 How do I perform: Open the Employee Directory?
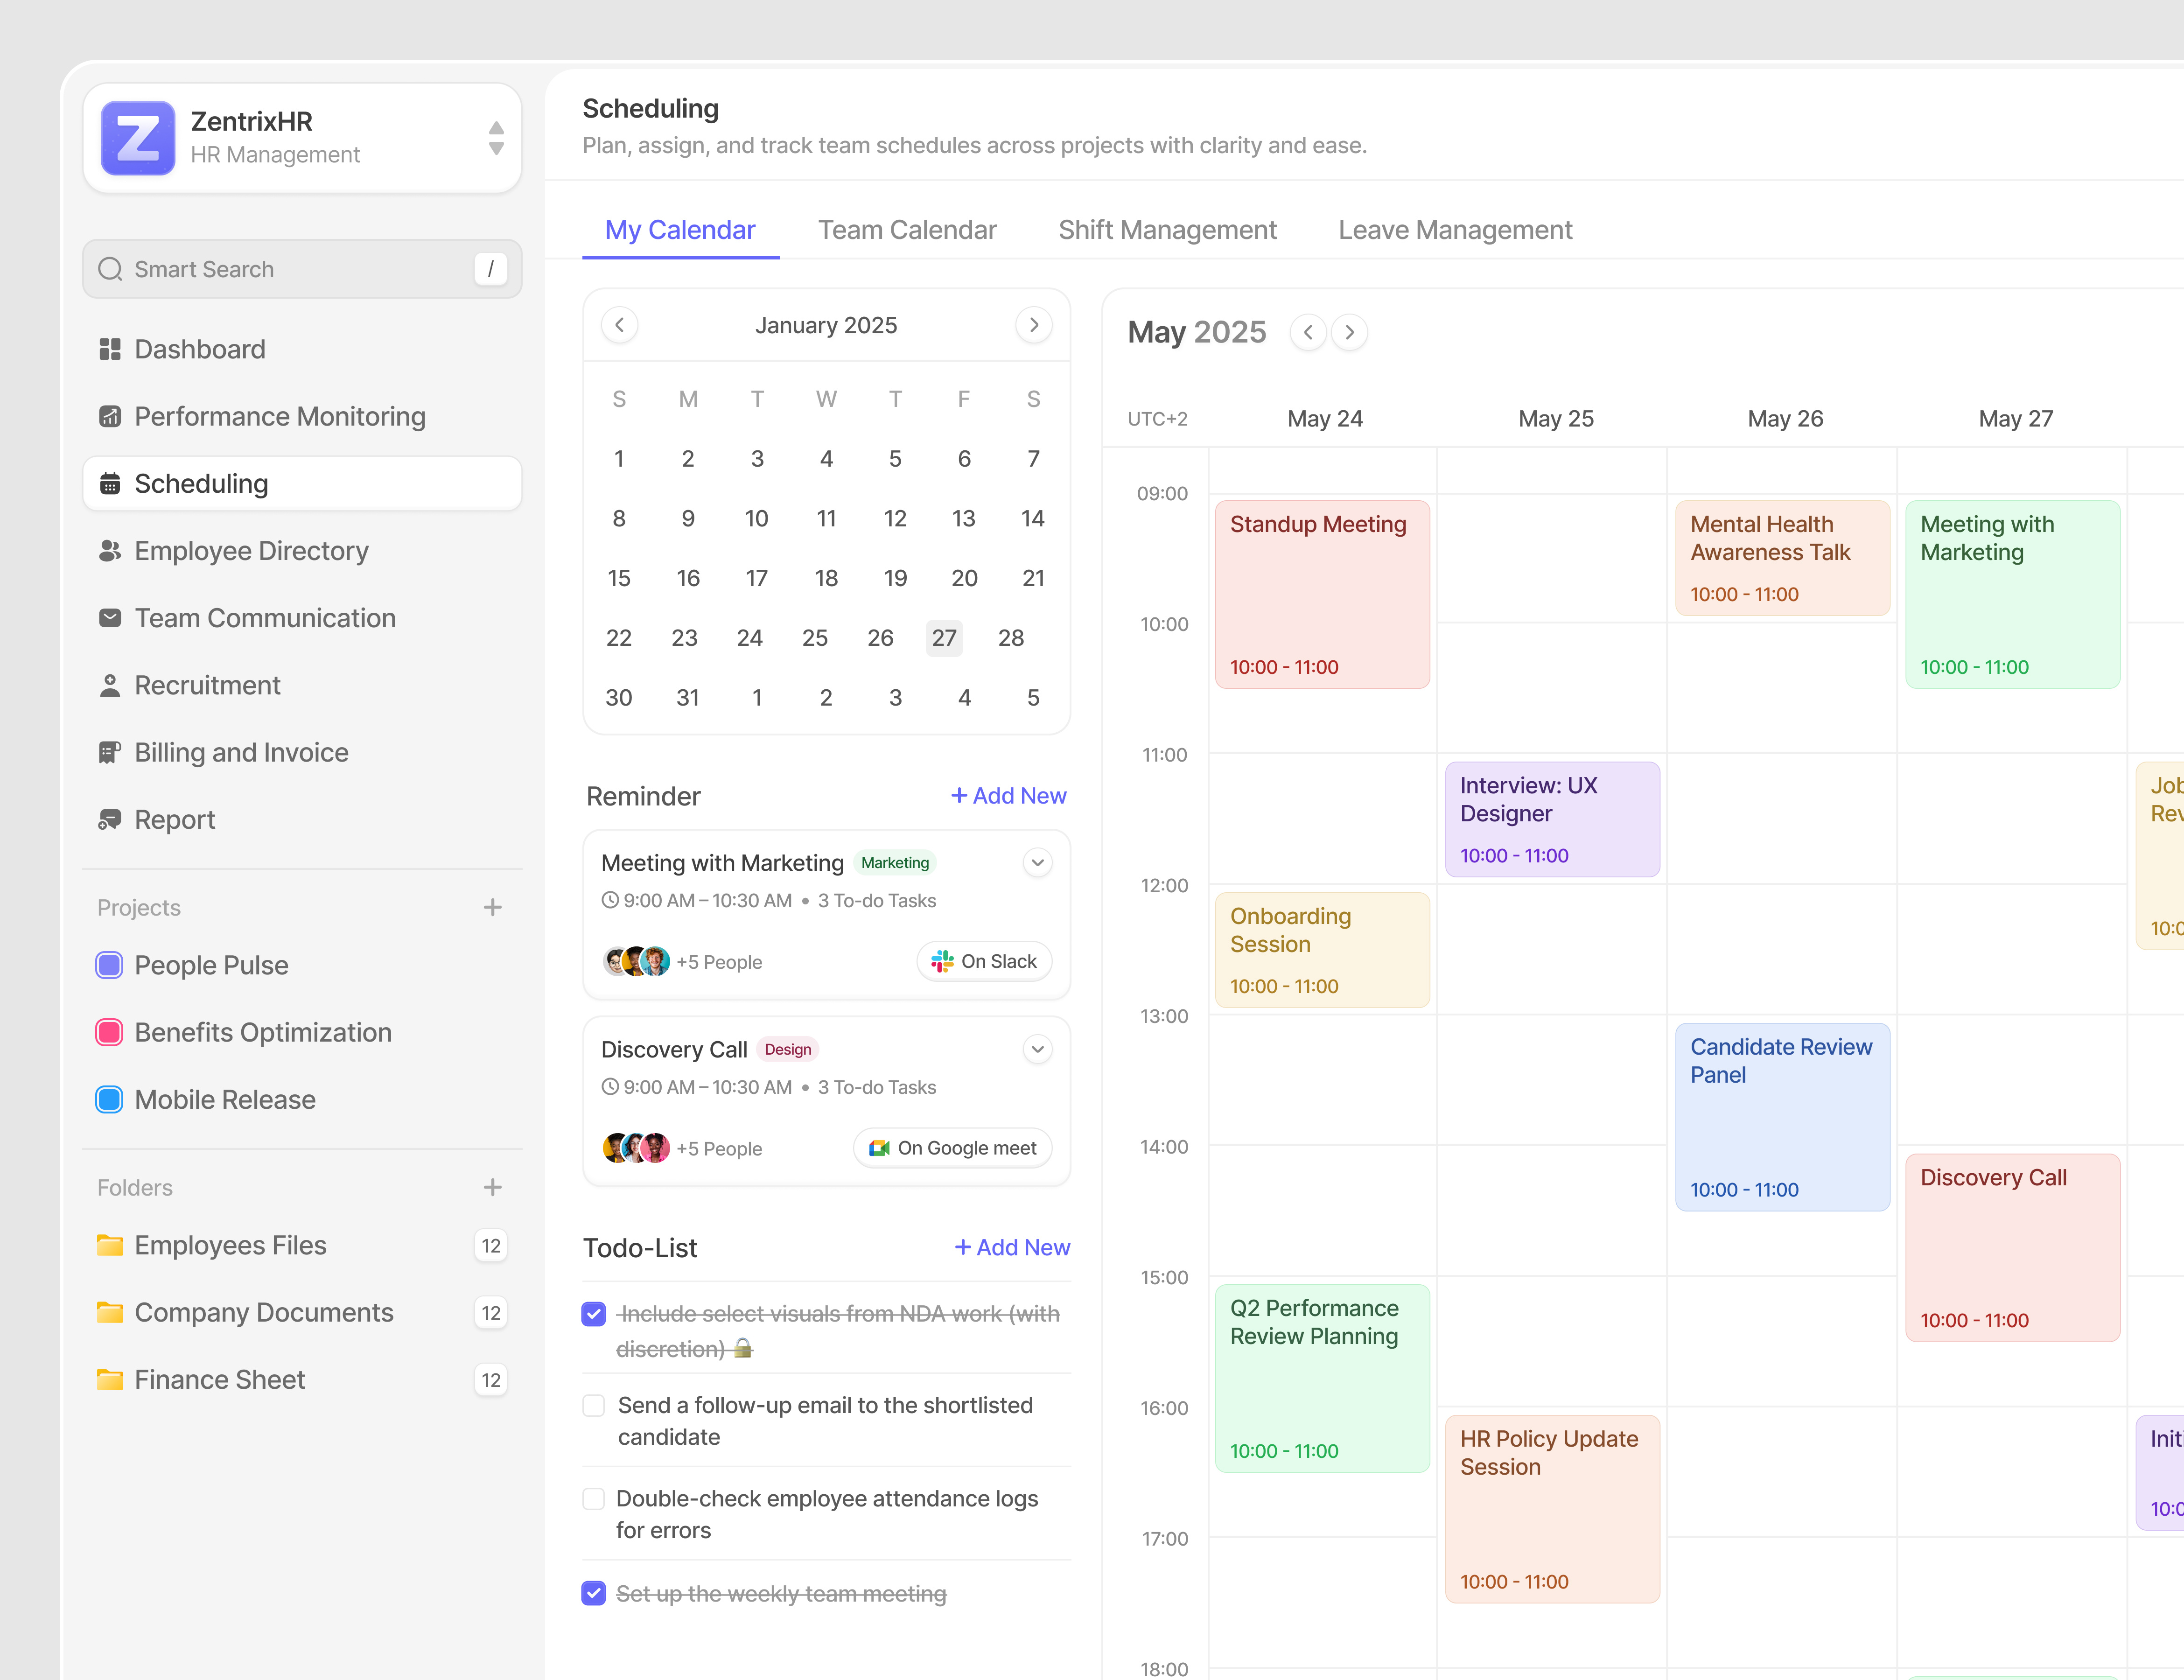pos(250,551)
